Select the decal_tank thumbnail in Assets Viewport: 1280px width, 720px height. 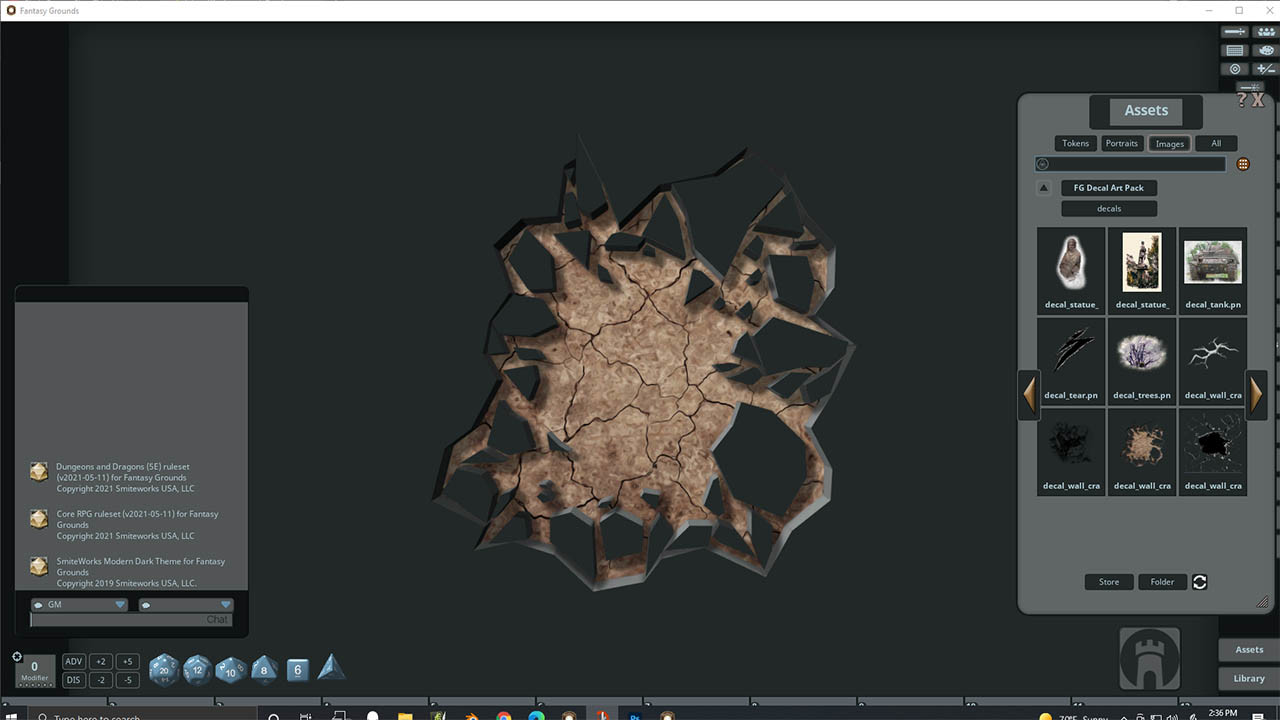(1213, 260)
